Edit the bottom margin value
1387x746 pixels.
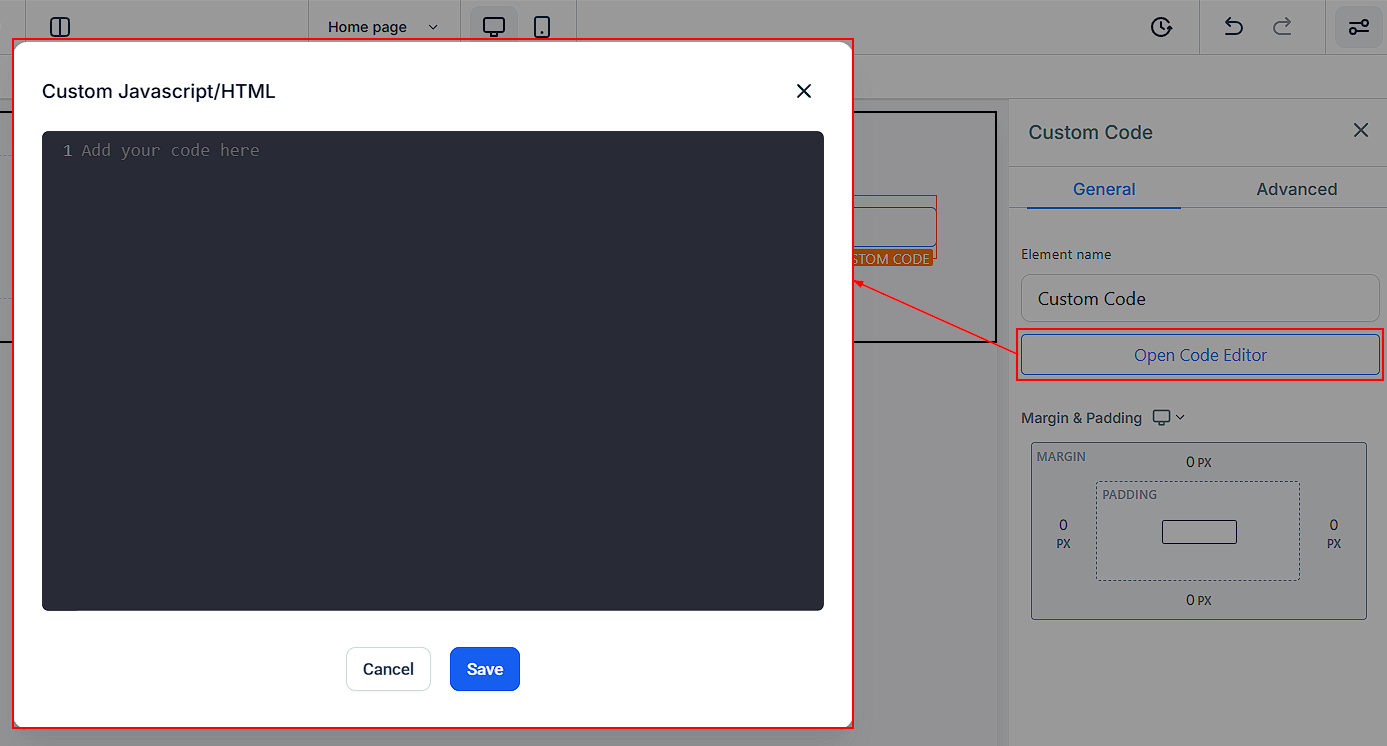click(1192, 600)
